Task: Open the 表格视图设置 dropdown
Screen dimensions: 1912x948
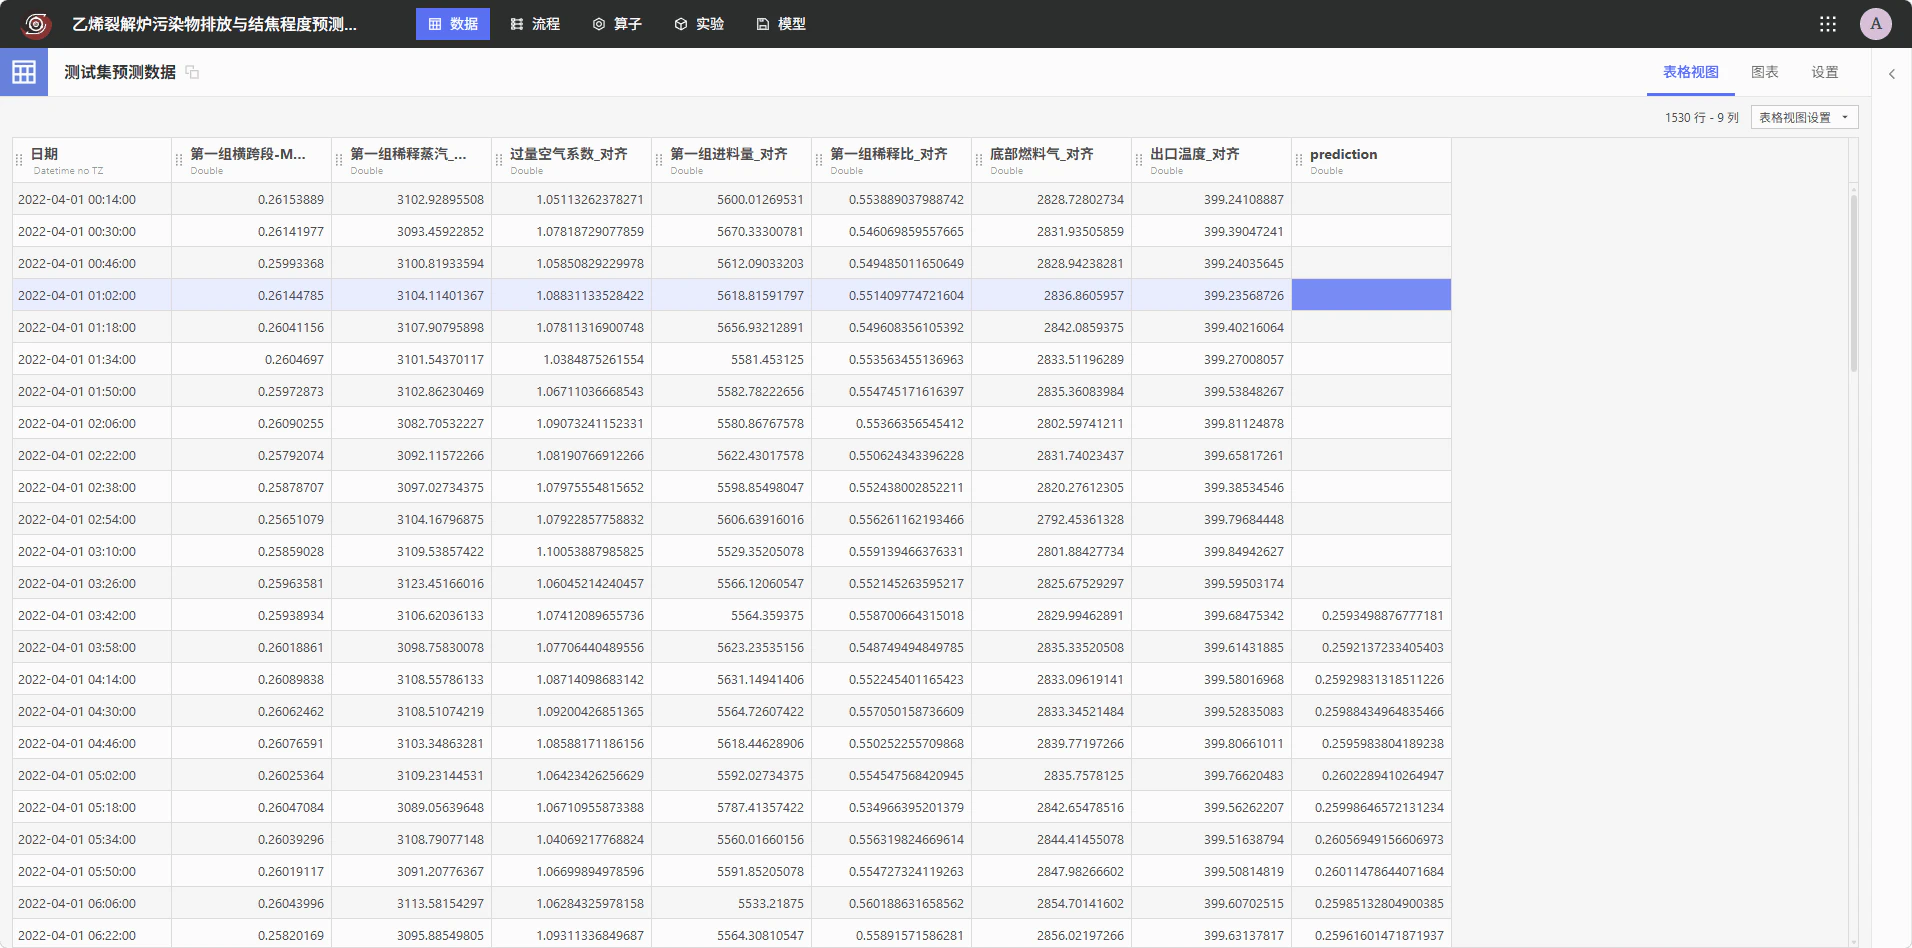Action: 1804,117
